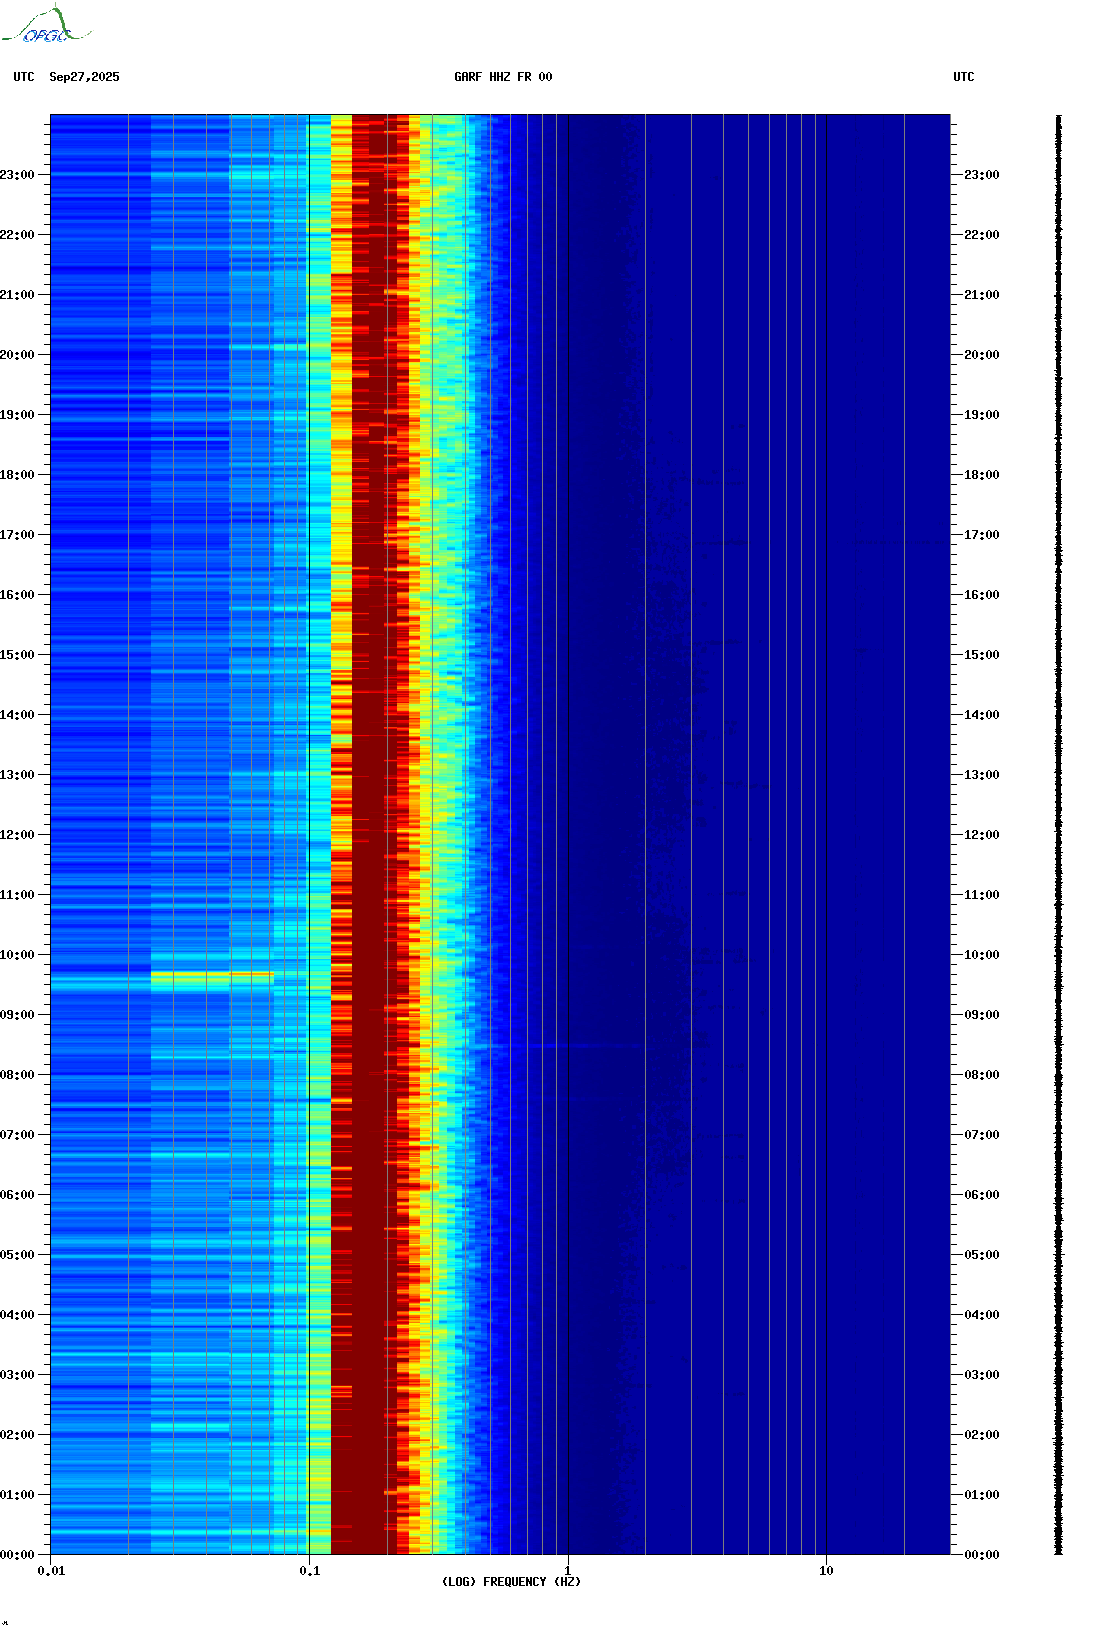Image resolution: width=1102 pixels, height=1634 pixels.
Task: Click the GARF HHZ FR 00 station title
Action: pyautogui.click(x=502, y=77)
